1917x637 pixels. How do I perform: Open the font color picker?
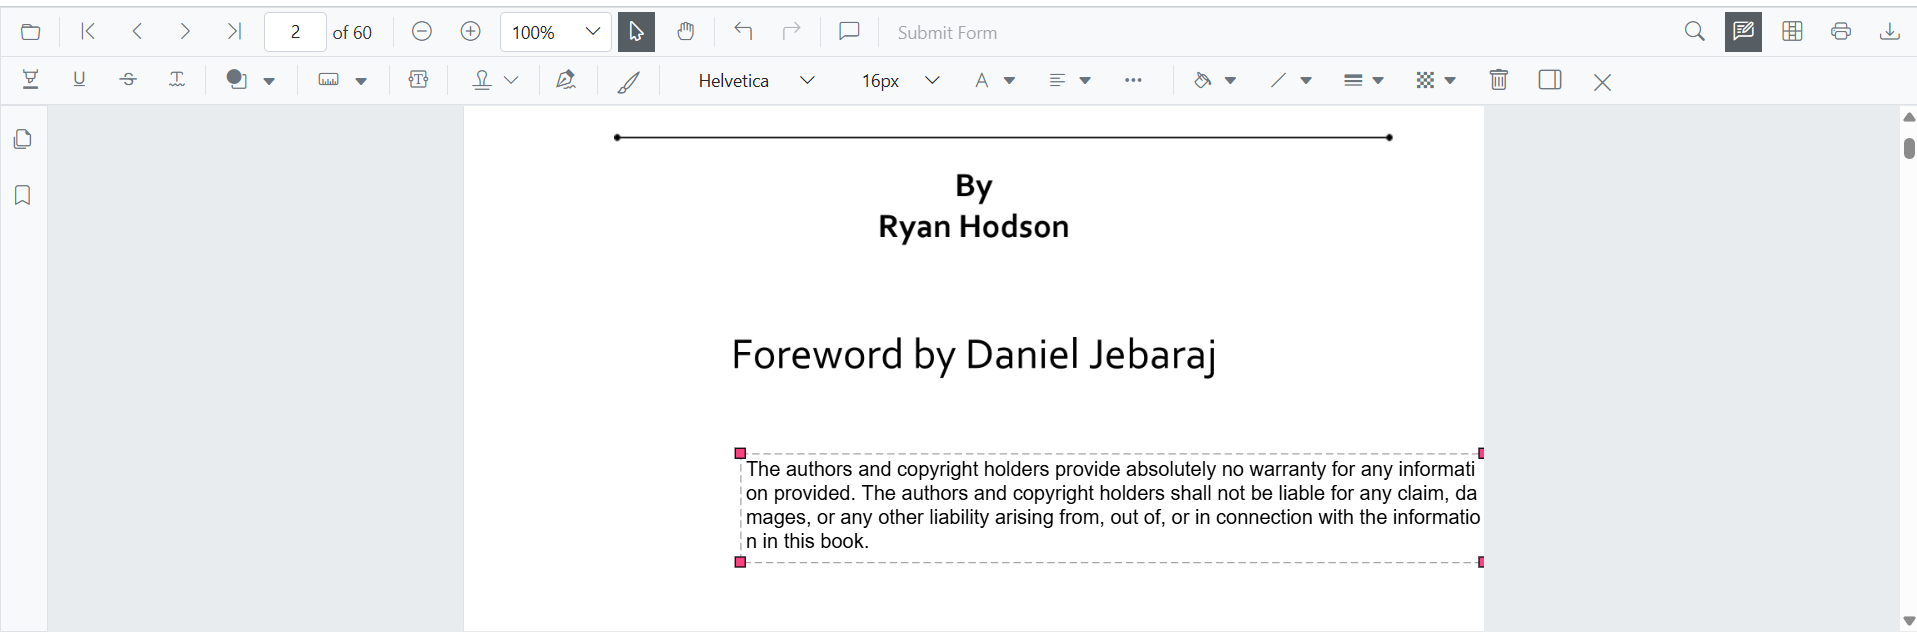pyautogui.click(x=994, y=80)
